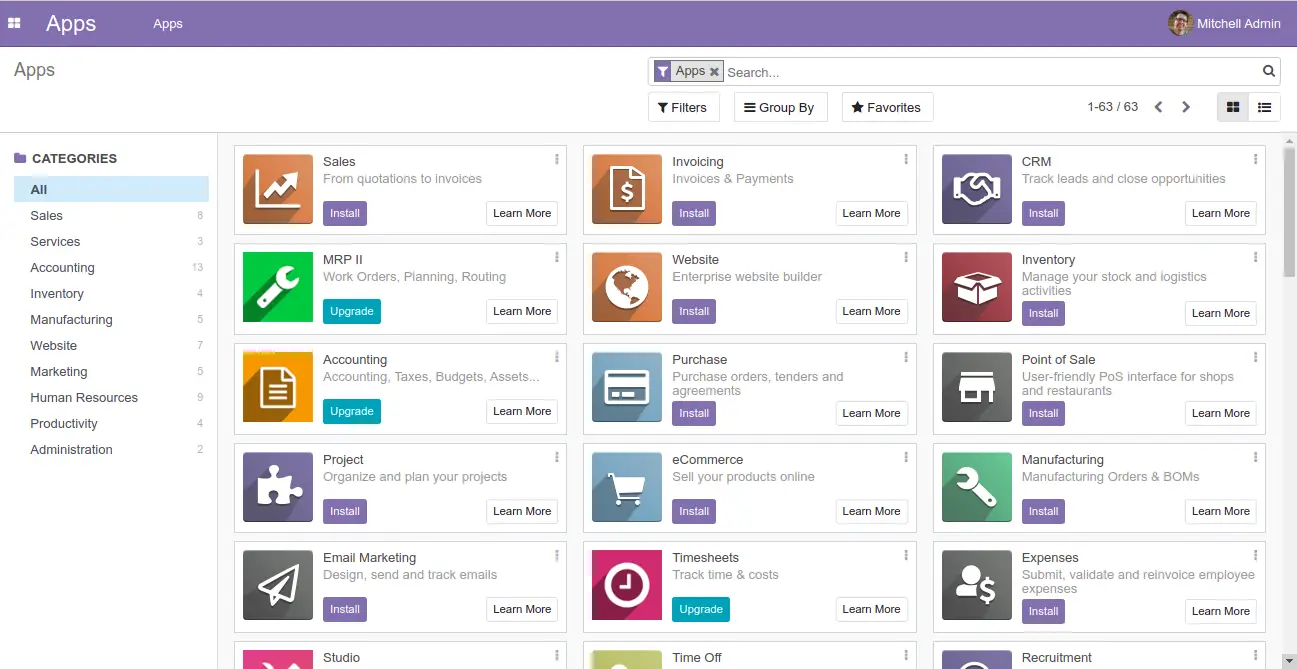The image size is (1297, 669).
Task: Click Mitchell Admin avatar
Action: tap(1180, 23)
